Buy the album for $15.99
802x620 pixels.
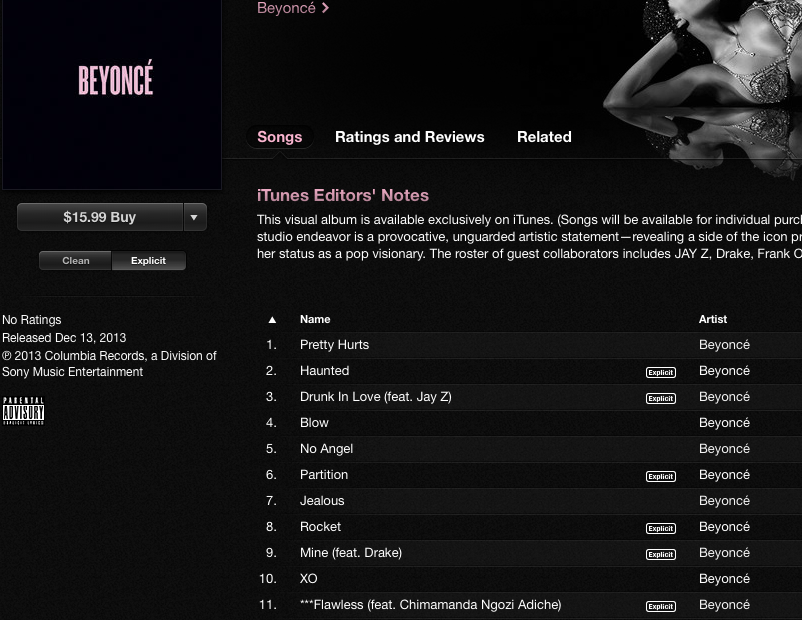(100, 217)
